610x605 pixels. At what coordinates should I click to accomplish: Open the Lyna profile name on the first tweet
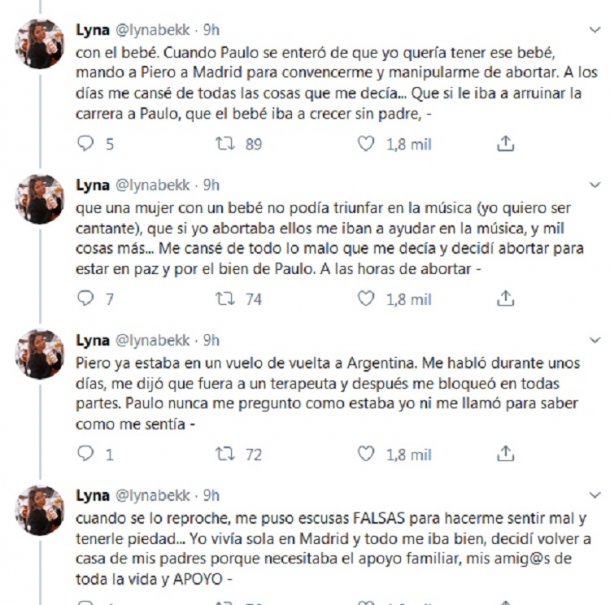pyautogui.click(x=93, y=30)
